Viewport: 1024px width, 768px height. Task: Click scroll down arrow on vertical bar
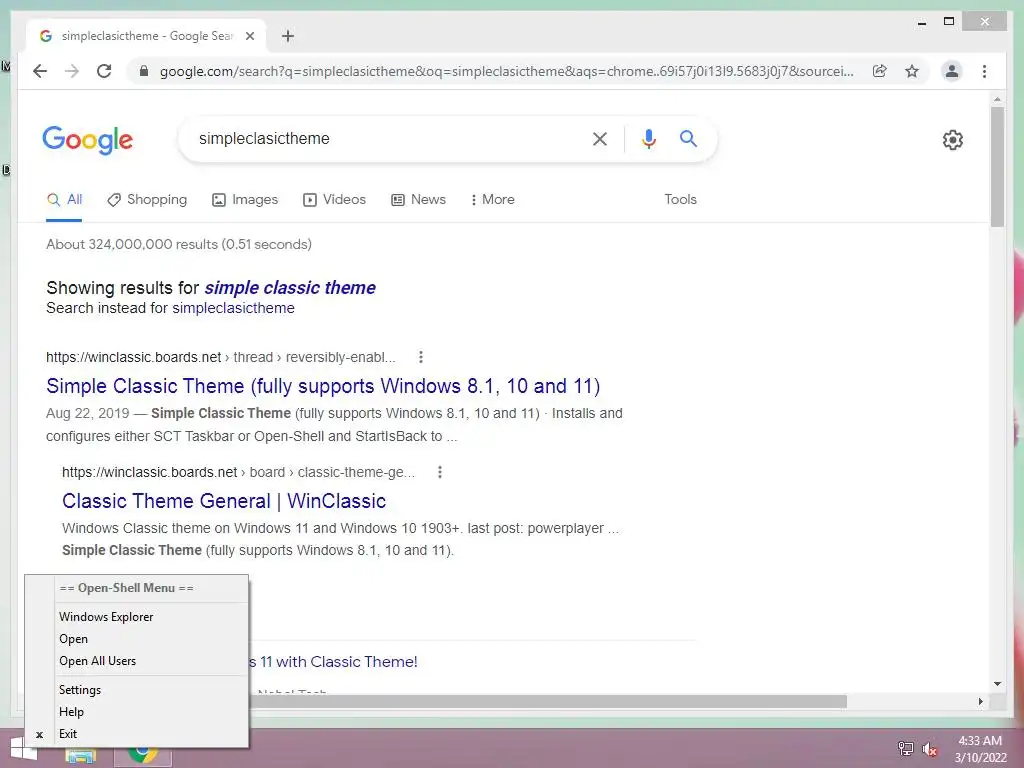point(997,684)
